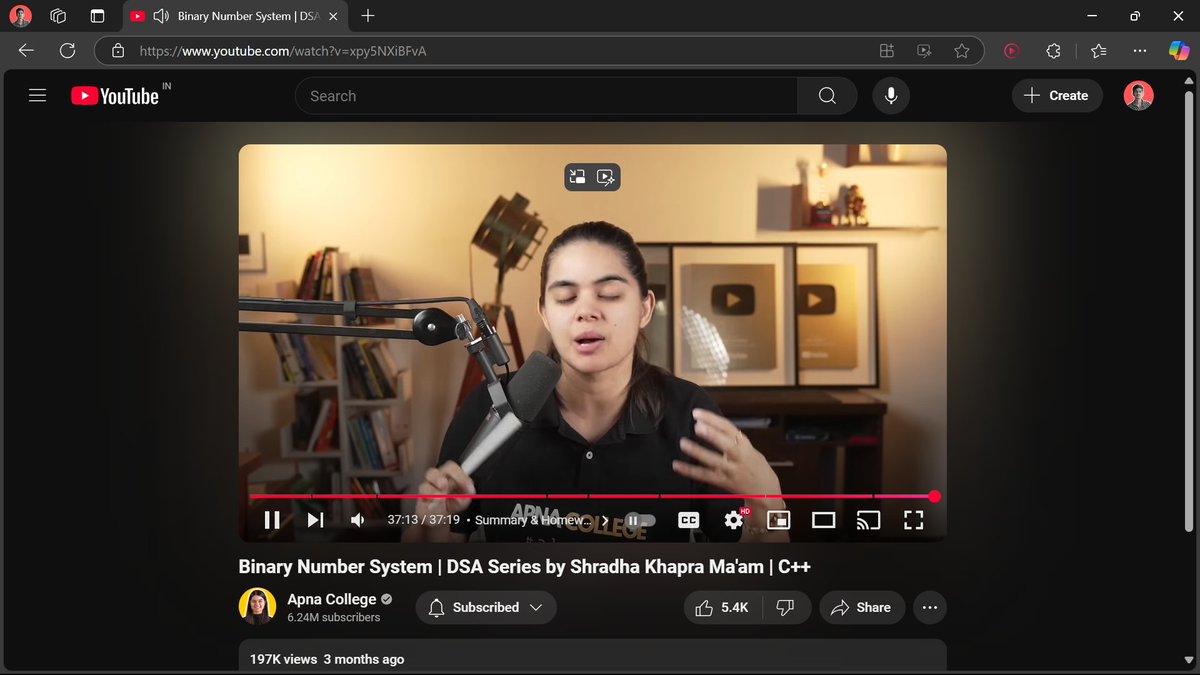This screenshot has height=675, width=1200.
Task: Dislike this video
Action: 786,607
